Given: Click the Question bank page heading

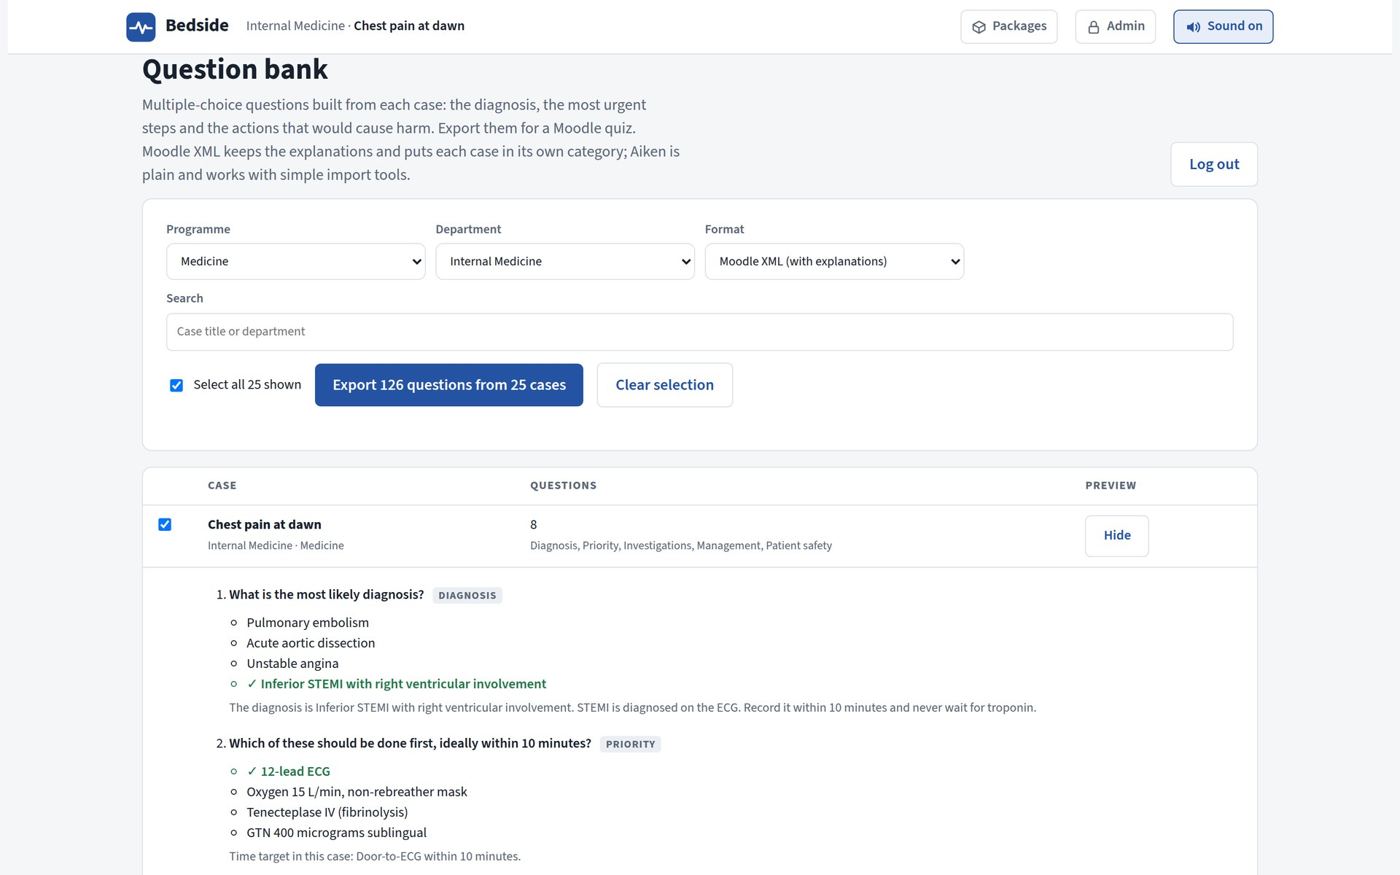Looking at the screenshot, I should (x=235, y=69).
